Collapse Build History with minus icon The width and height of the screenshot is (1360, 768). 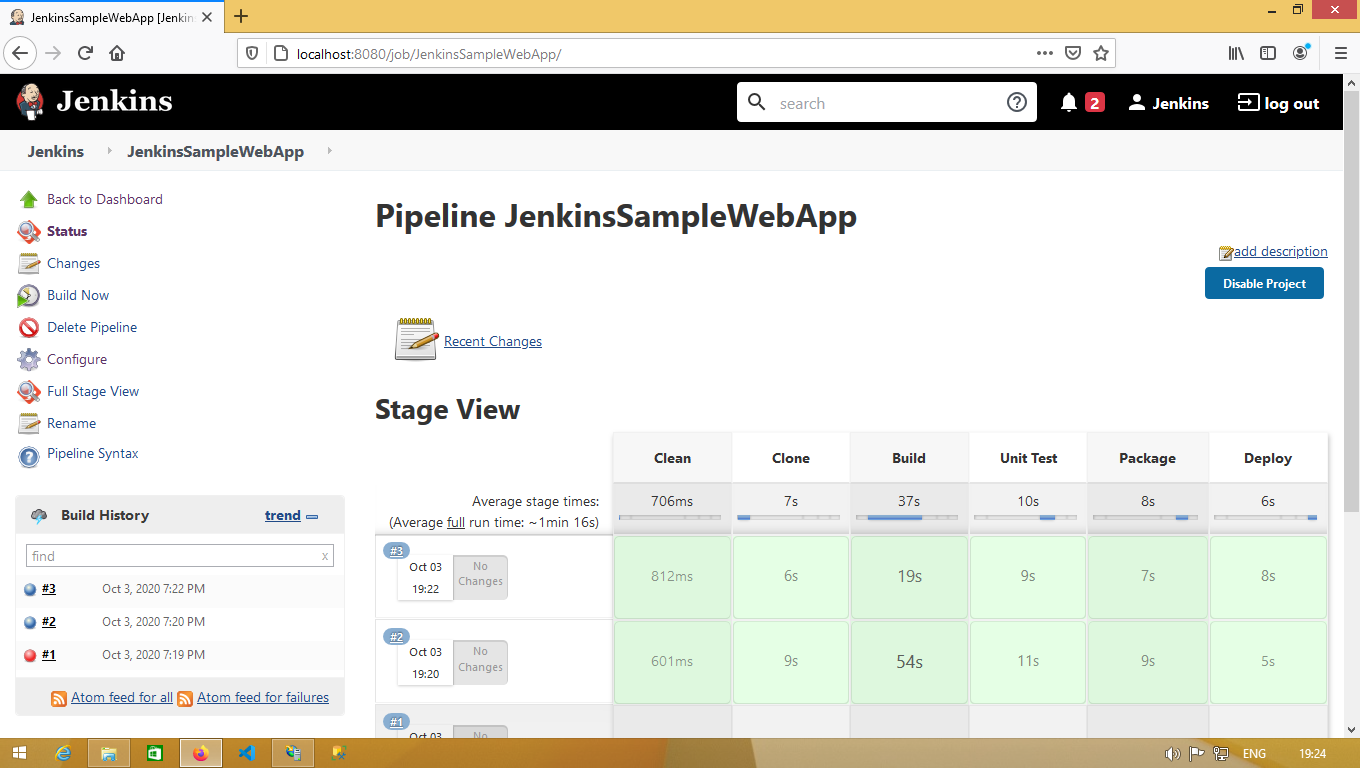(312, 517)
